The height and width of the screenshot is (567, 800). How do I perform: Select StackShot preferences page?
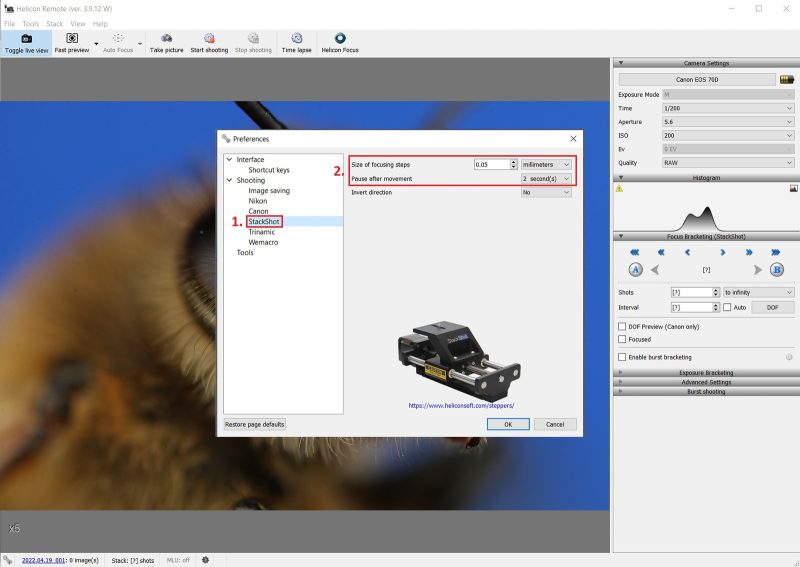pyautogui.click(x=264, y=221)
